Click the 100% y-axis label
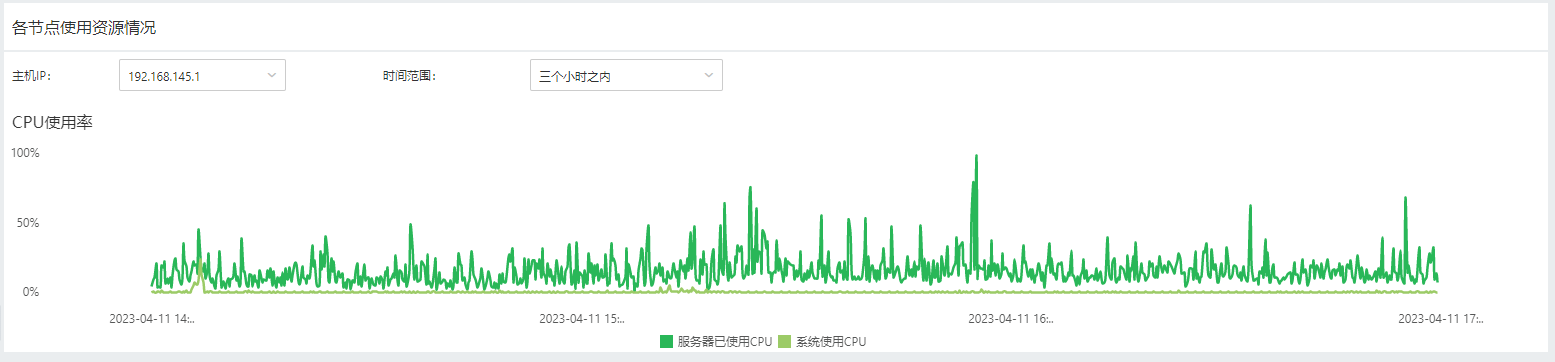This screenshot has height=362, width=1555. 25,153
